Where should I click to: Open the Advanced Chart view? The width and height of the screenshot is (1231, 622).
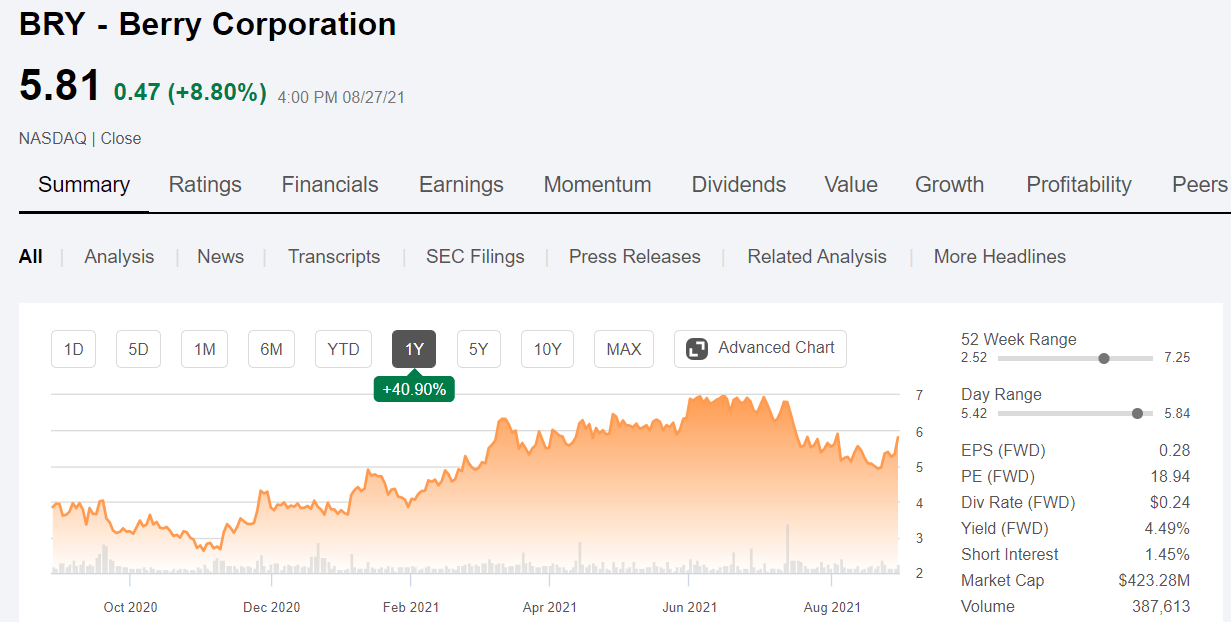click(760, 348)
